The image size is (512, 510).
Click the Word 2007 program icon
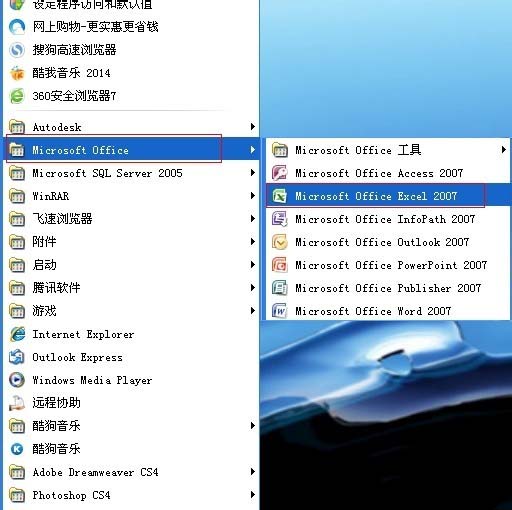(x=279, y=311)
